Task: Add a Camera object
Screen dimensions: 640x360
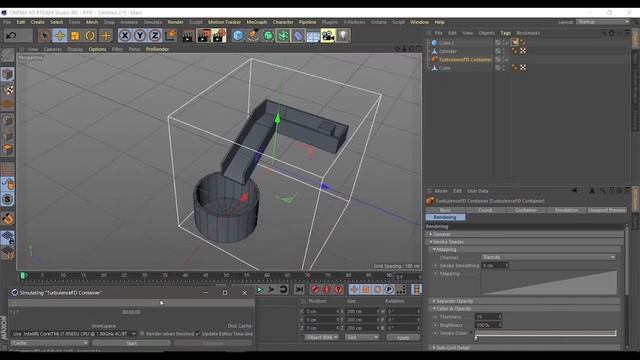Action: [x=328, y=36]
